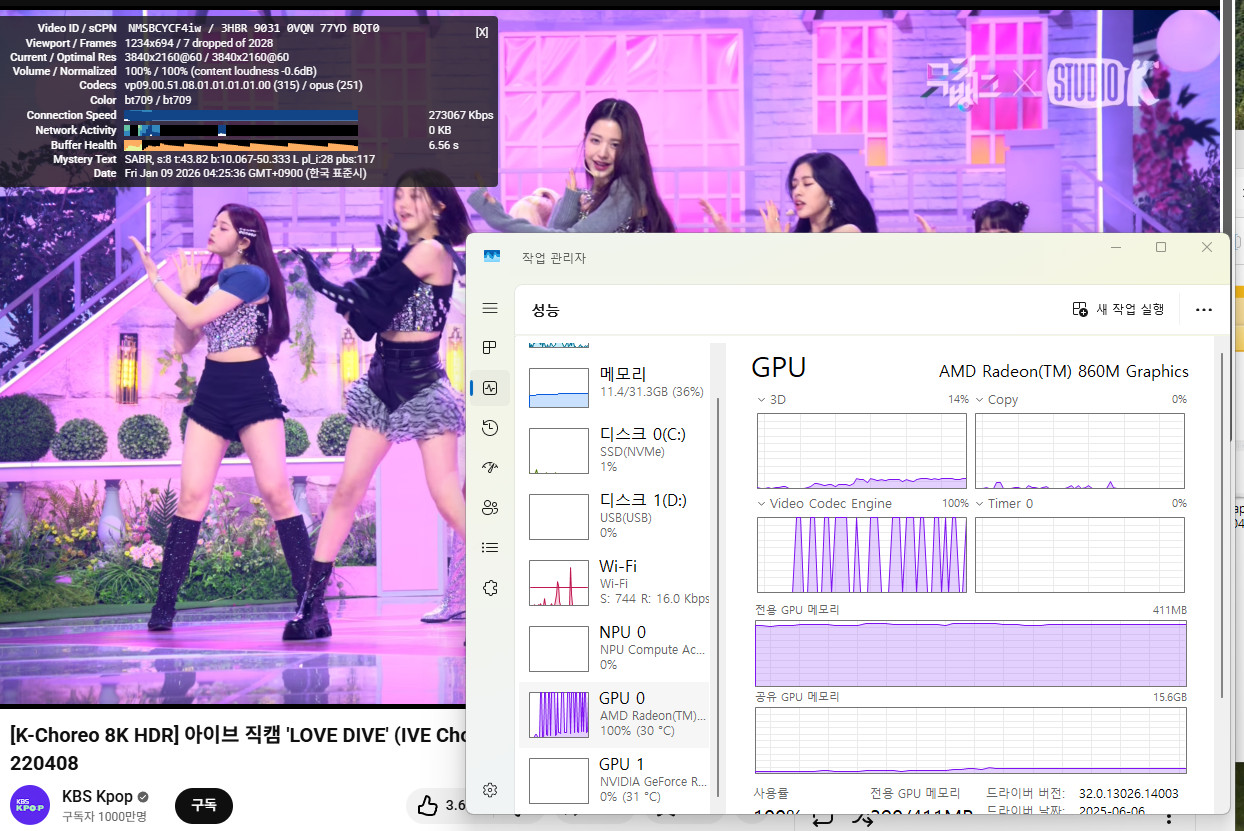This screenshot has width=1244, height=831.
Task: Click 새 작업 실행 button
Action: [1118, 309]
